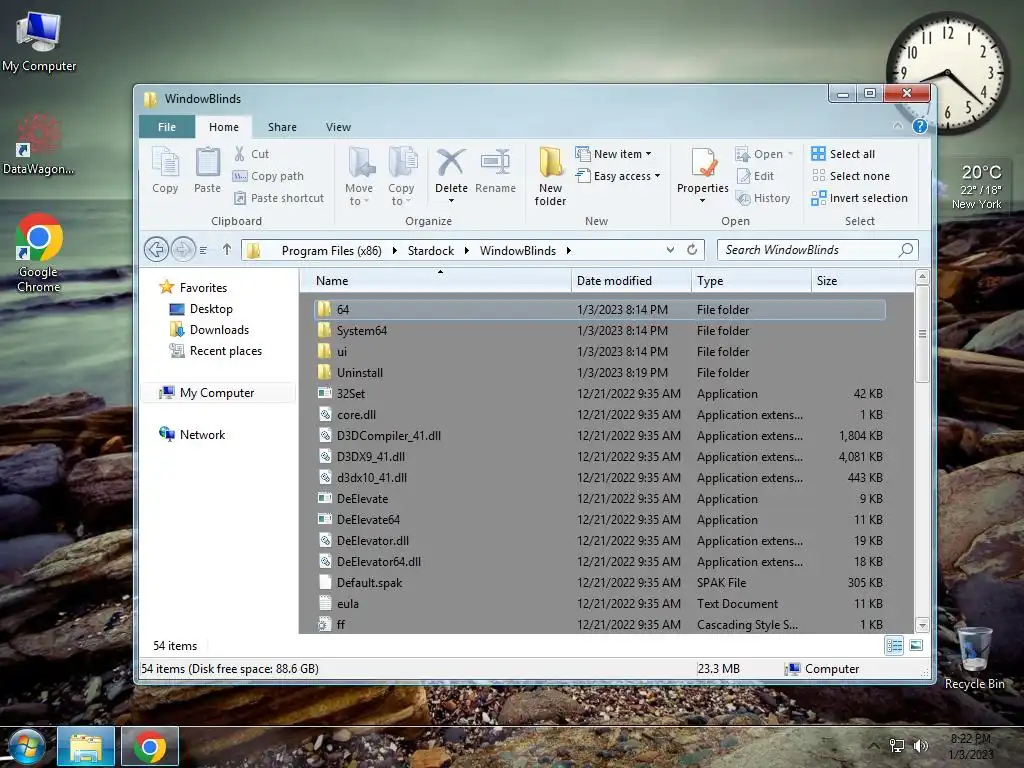This screenshot has width=1024, height=768.
Task: Open recent locations dropdown
Action: pyautogui.click(x=203, y=249)
